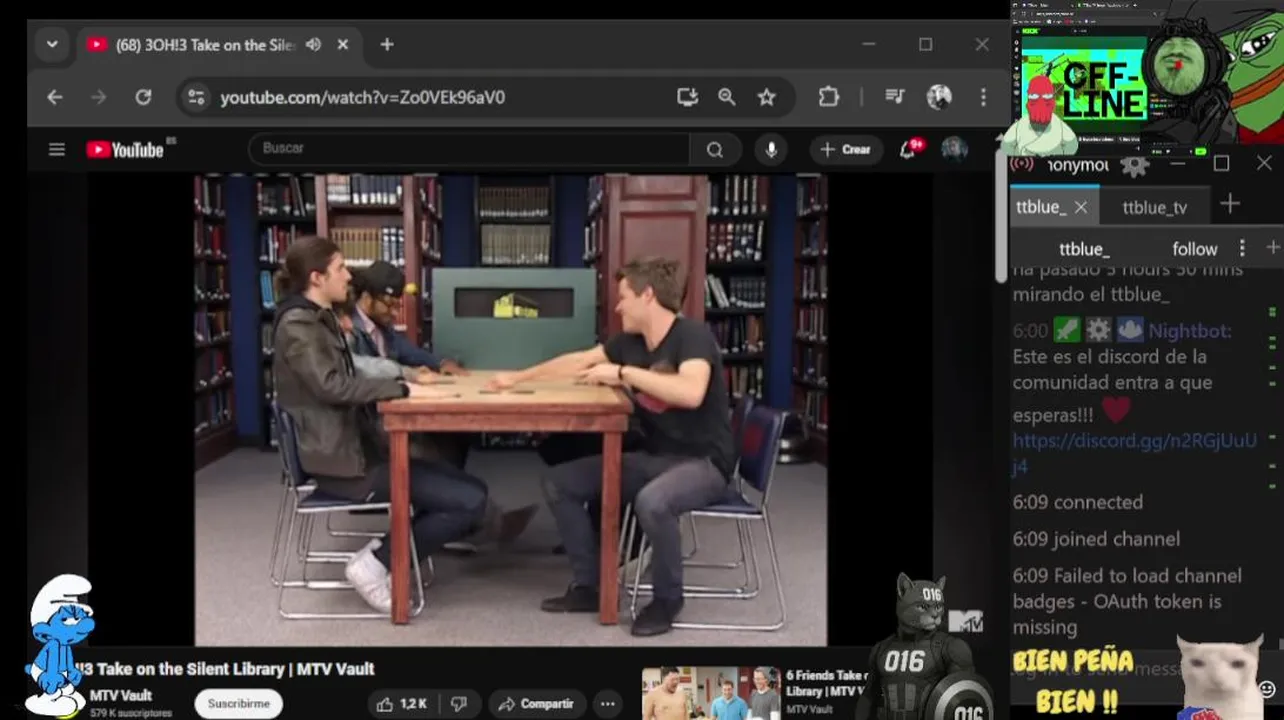Viewport: 1284px width, 720px height.
Task: Click Nightbot username in chat
Action: 1190,331
